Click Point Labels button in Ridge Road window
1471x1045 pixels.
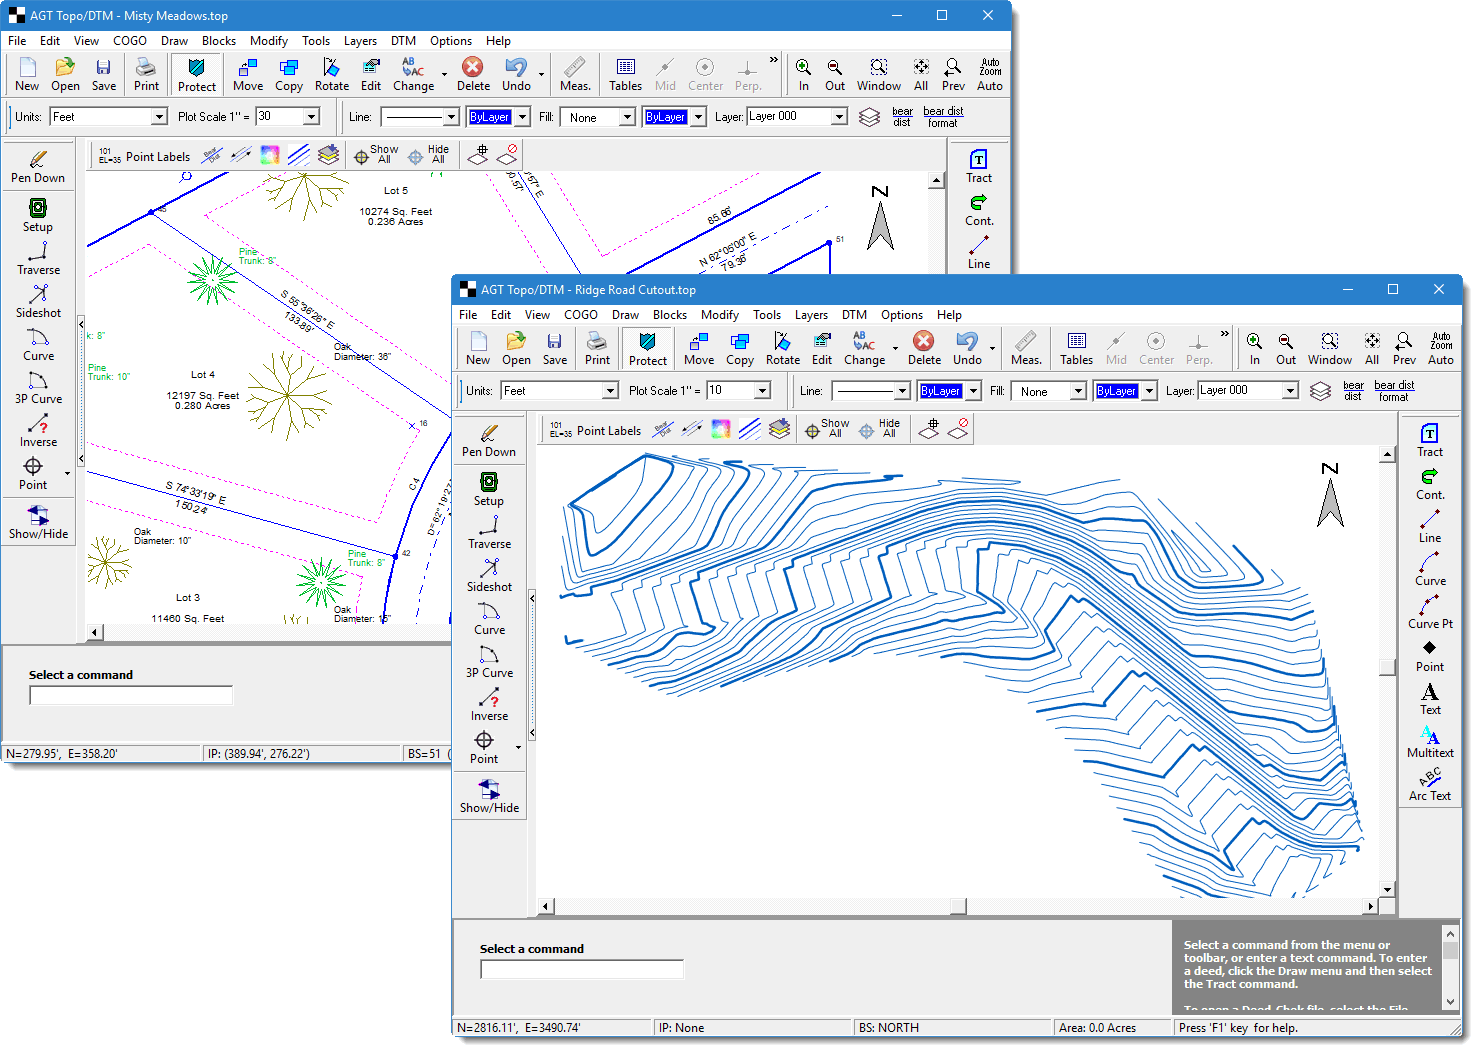pyautogui.click(x=595, y=430)
